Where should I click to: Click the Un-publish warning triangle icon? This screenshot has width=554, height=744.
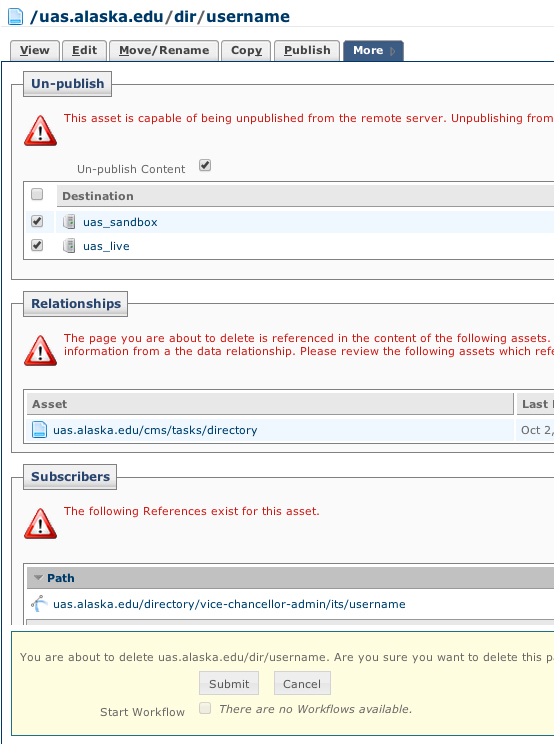(x=40, y=130)
